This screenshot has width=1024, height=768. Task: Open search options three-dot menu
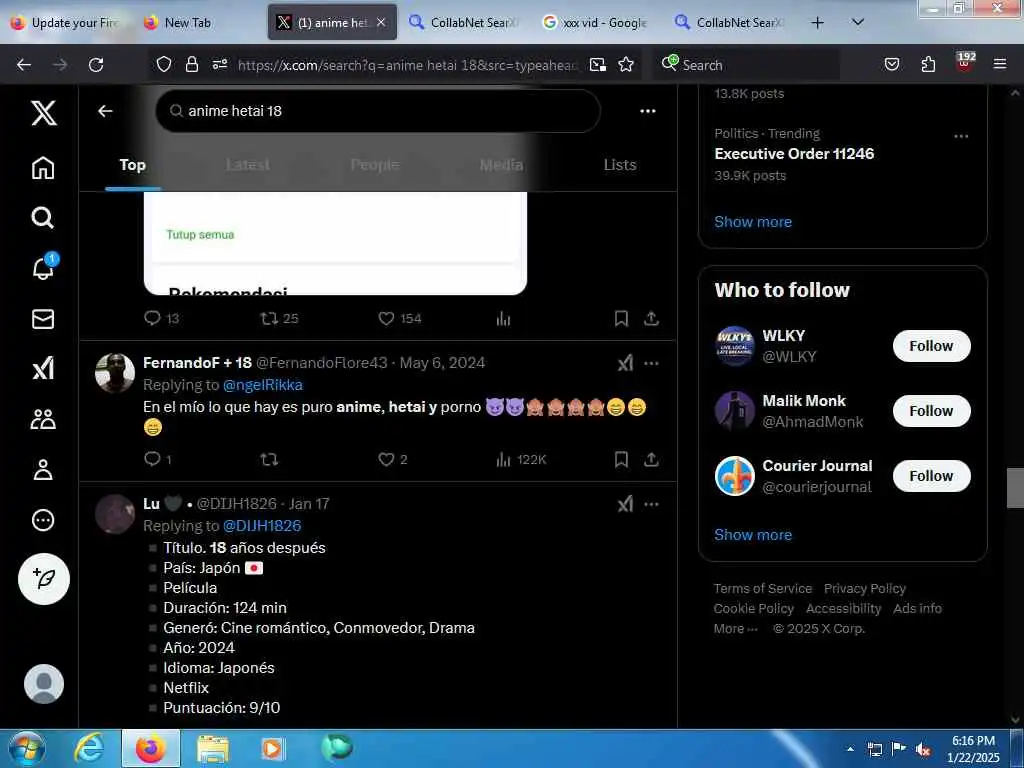point(648,111)
